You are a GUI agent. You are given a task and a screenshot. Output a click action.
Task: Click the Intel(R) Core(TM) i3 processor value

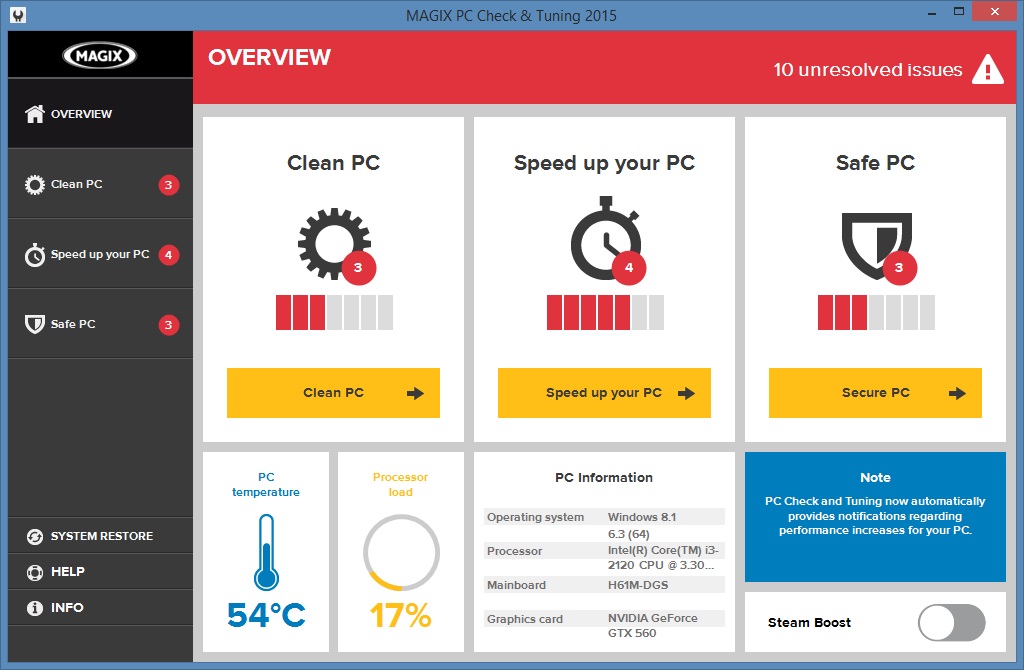tap(663, 558)
